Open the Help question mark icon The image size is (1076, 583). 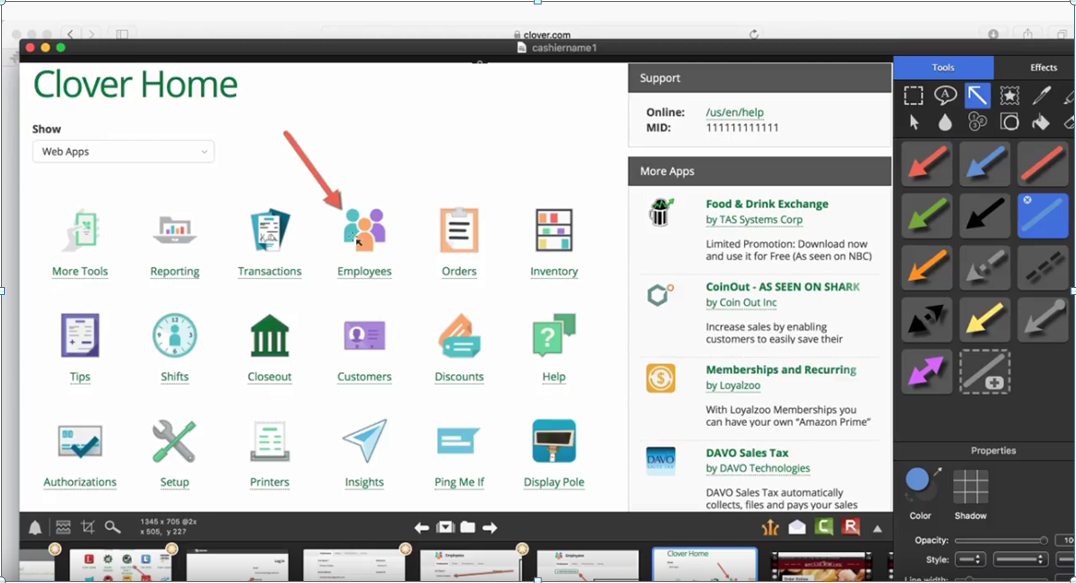(554, 335)
